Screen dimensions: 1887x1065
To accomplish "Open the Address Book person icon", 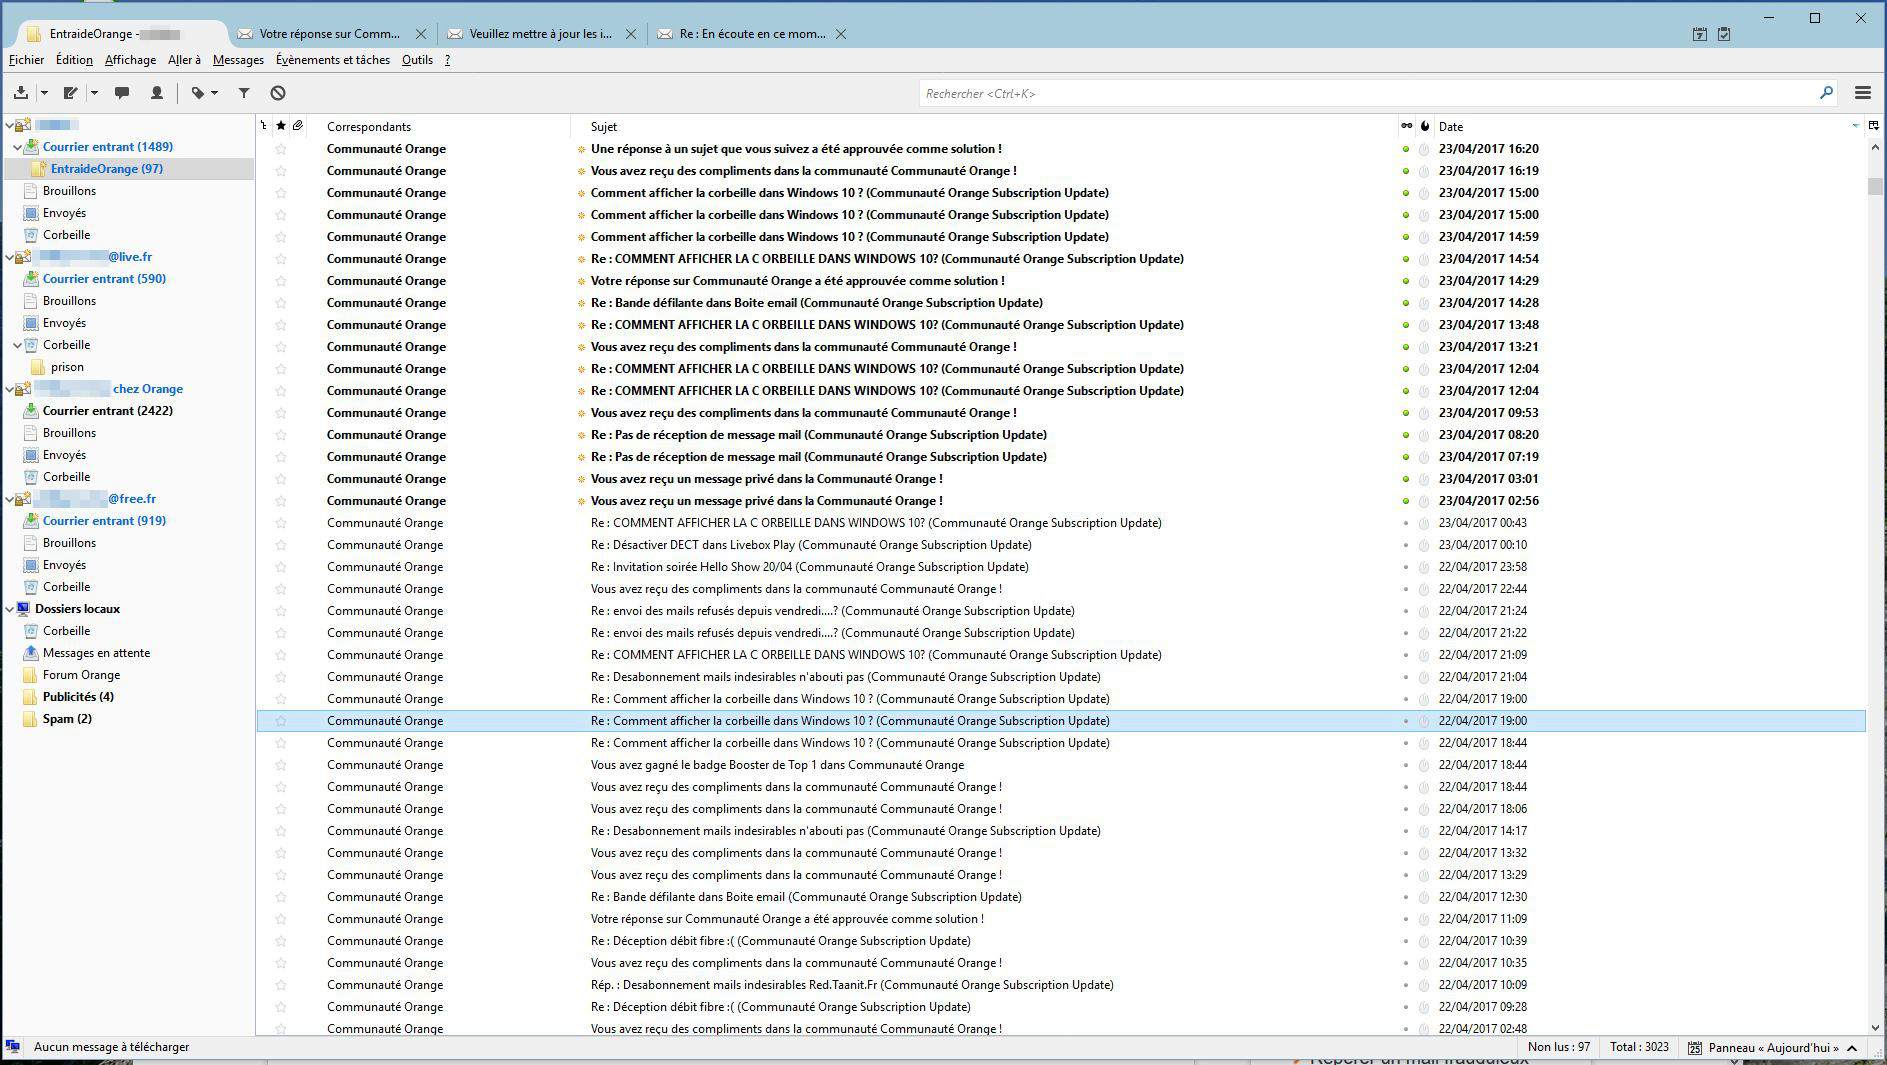I will tap(157, 93).
